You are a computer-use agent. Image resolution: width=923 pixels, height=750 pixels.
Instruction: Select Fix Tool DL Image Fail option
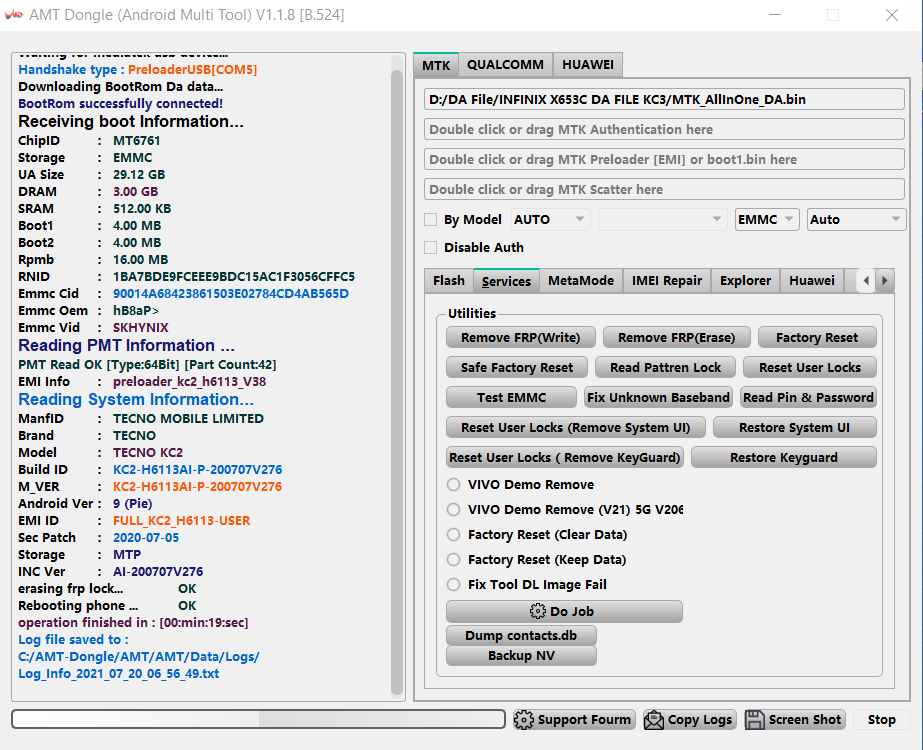click(x=453, y=585)
